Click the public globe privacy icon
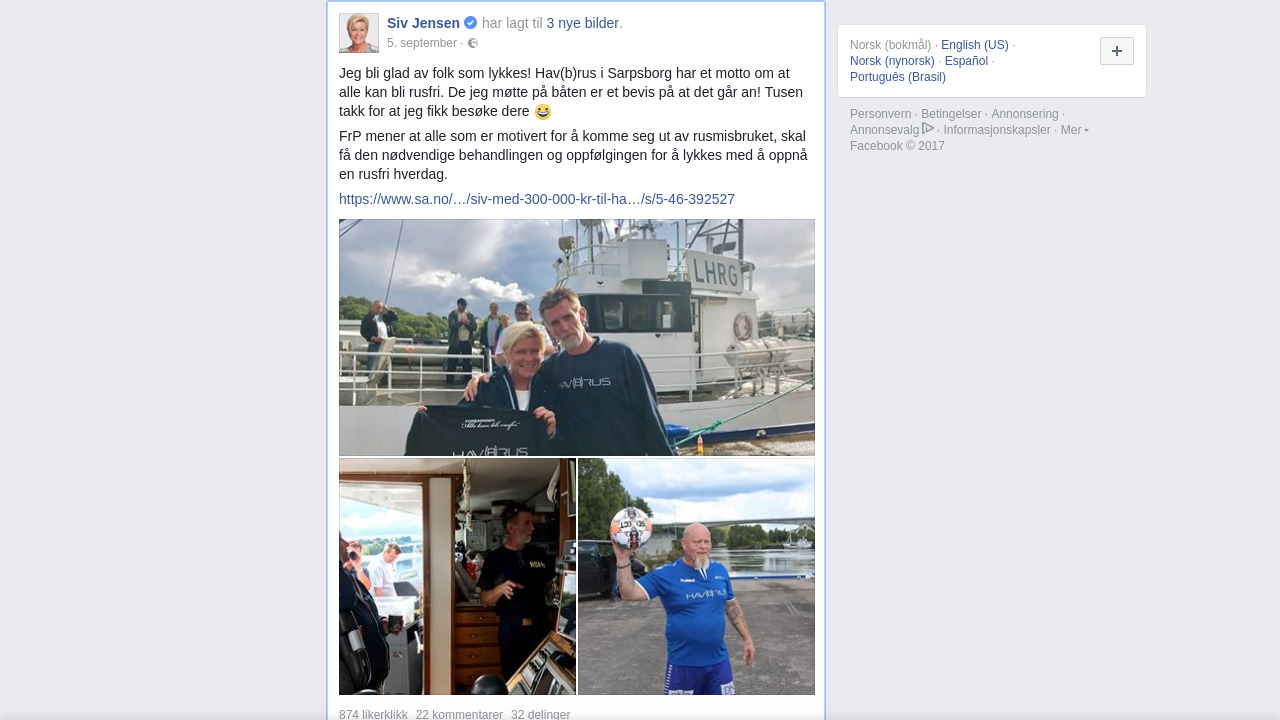The image size is (1280, 720). [473, 43]
